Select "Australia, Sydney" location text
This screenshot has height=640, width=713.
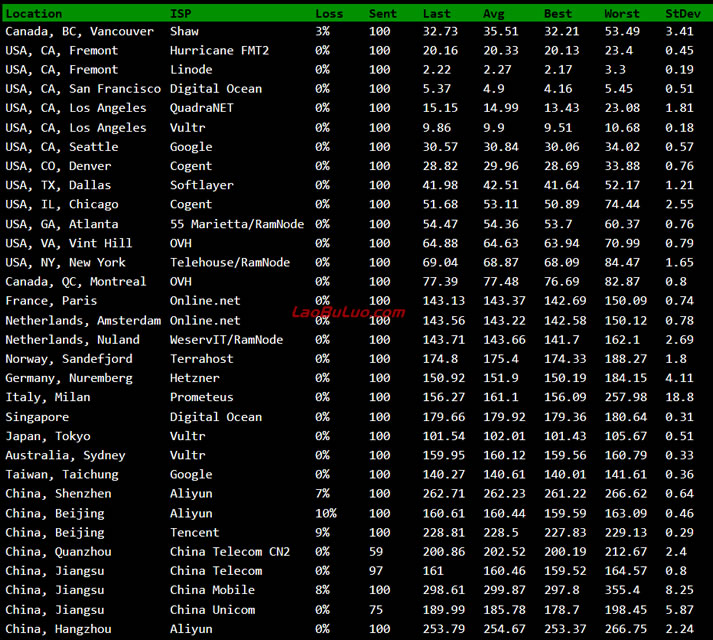pyautogui.click(x=65, y=455)
